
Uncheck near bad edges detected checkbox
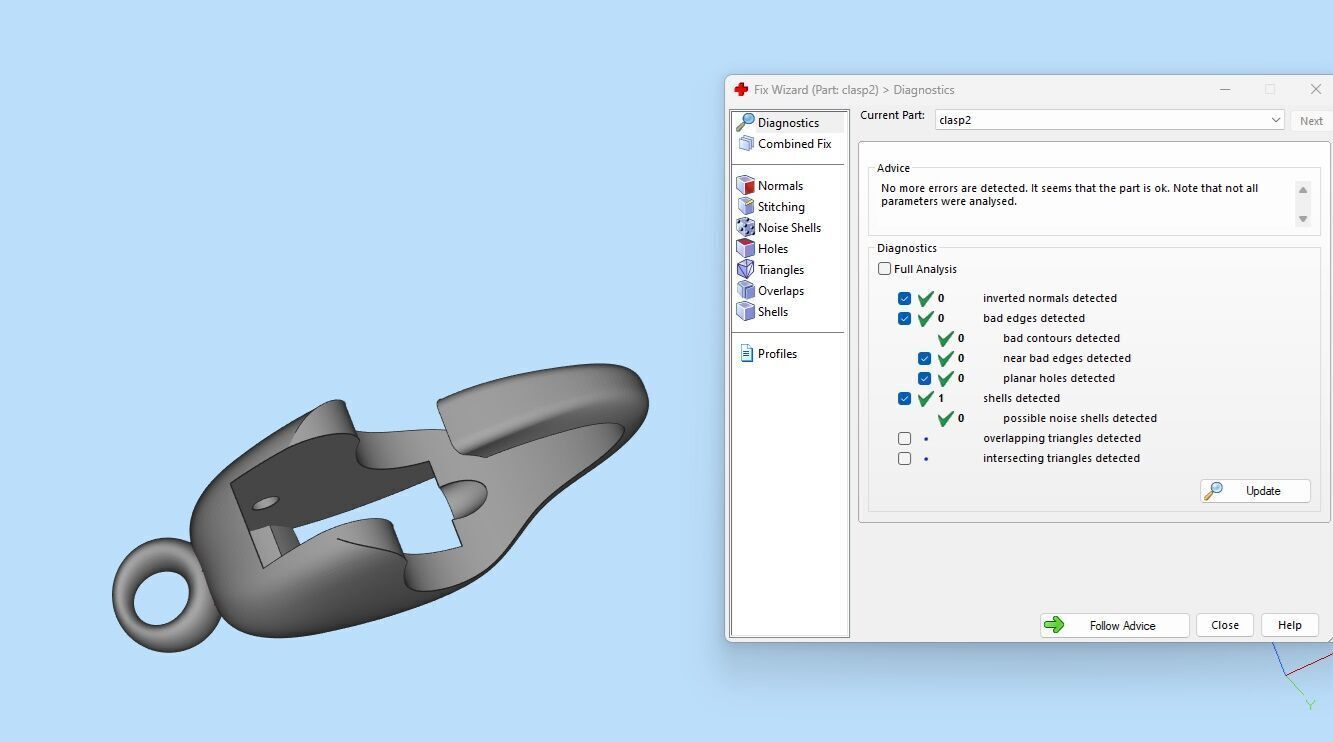924,358
